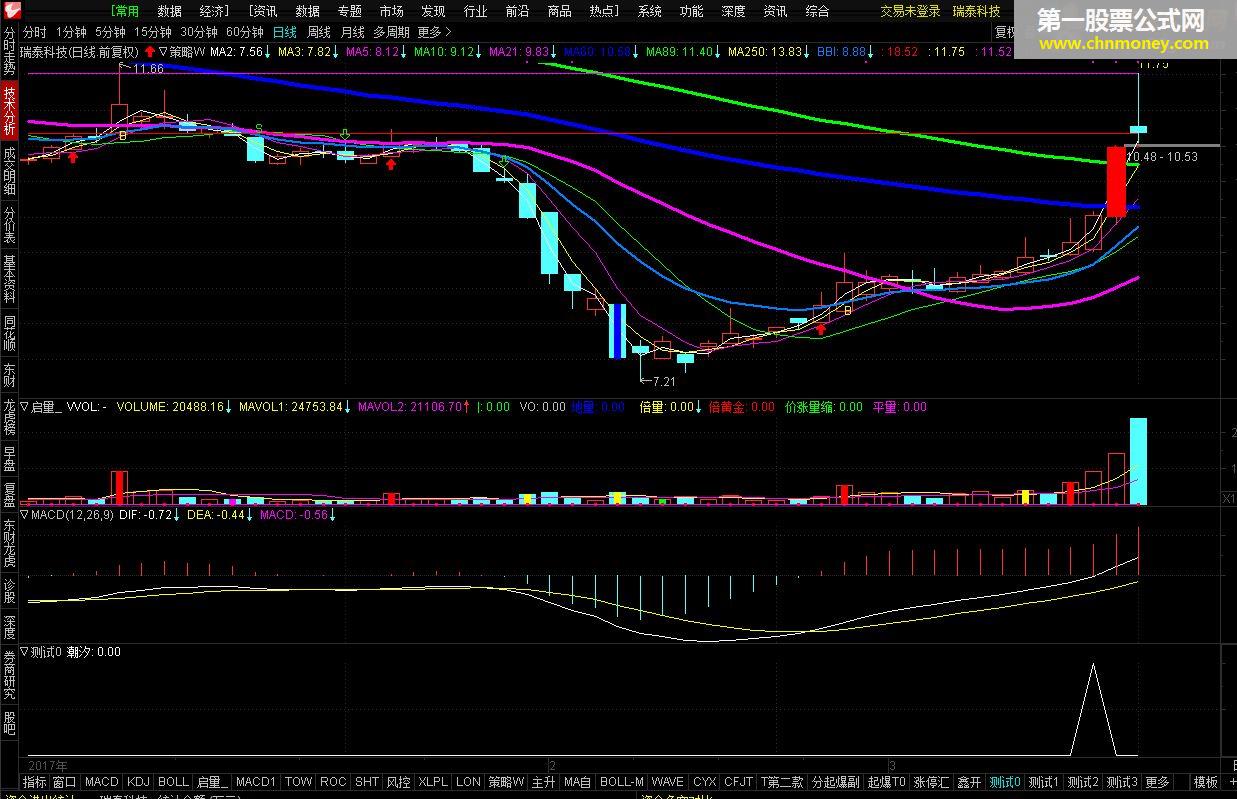This screenshot has width=1237, height=799.
Task: Switch to 分时 period
Action: pos(34,32)
